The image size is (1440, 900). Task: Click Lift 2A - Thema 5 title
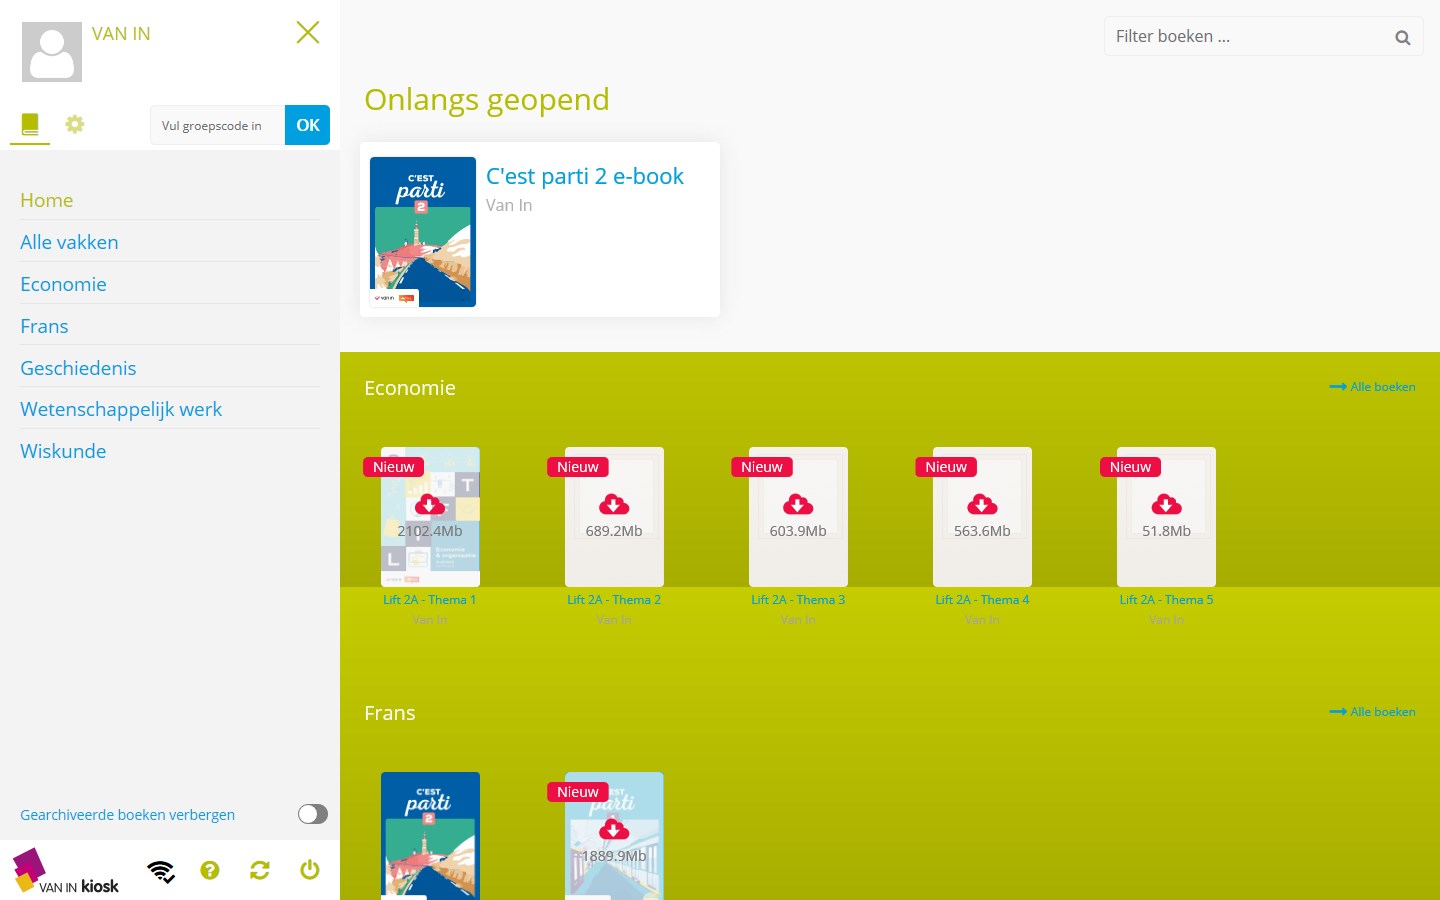pyautogui.click(x=1166, y=600)
